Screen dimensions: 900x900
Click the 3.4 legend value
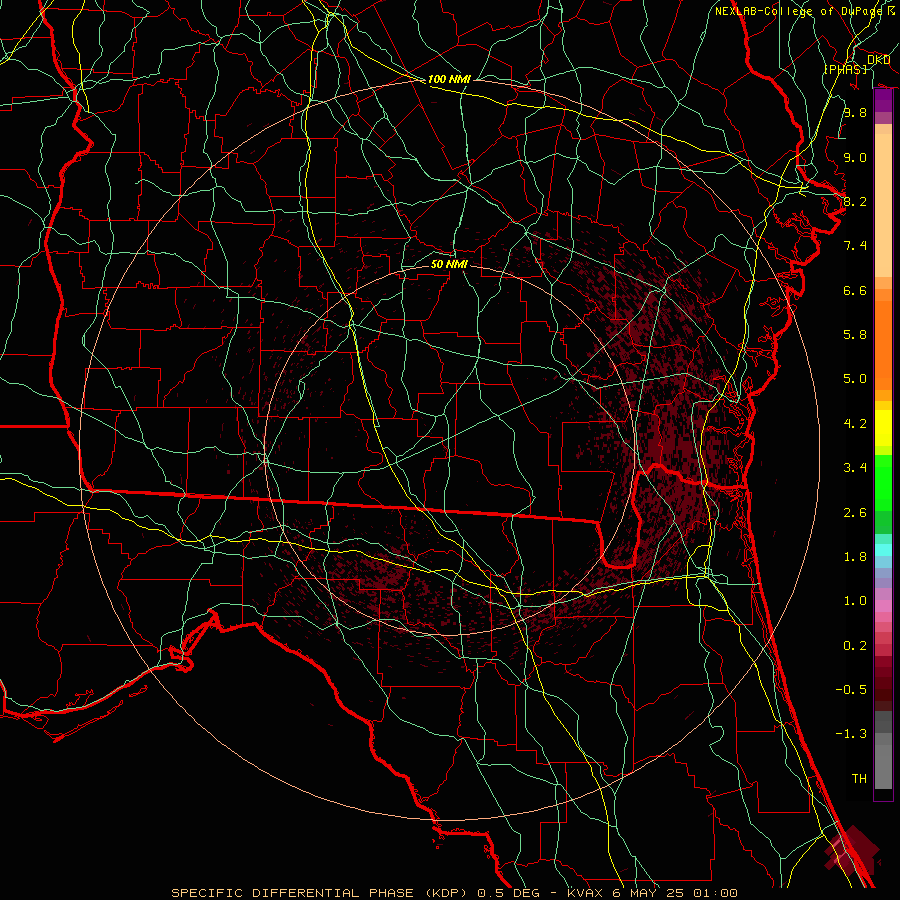point(855,468)
